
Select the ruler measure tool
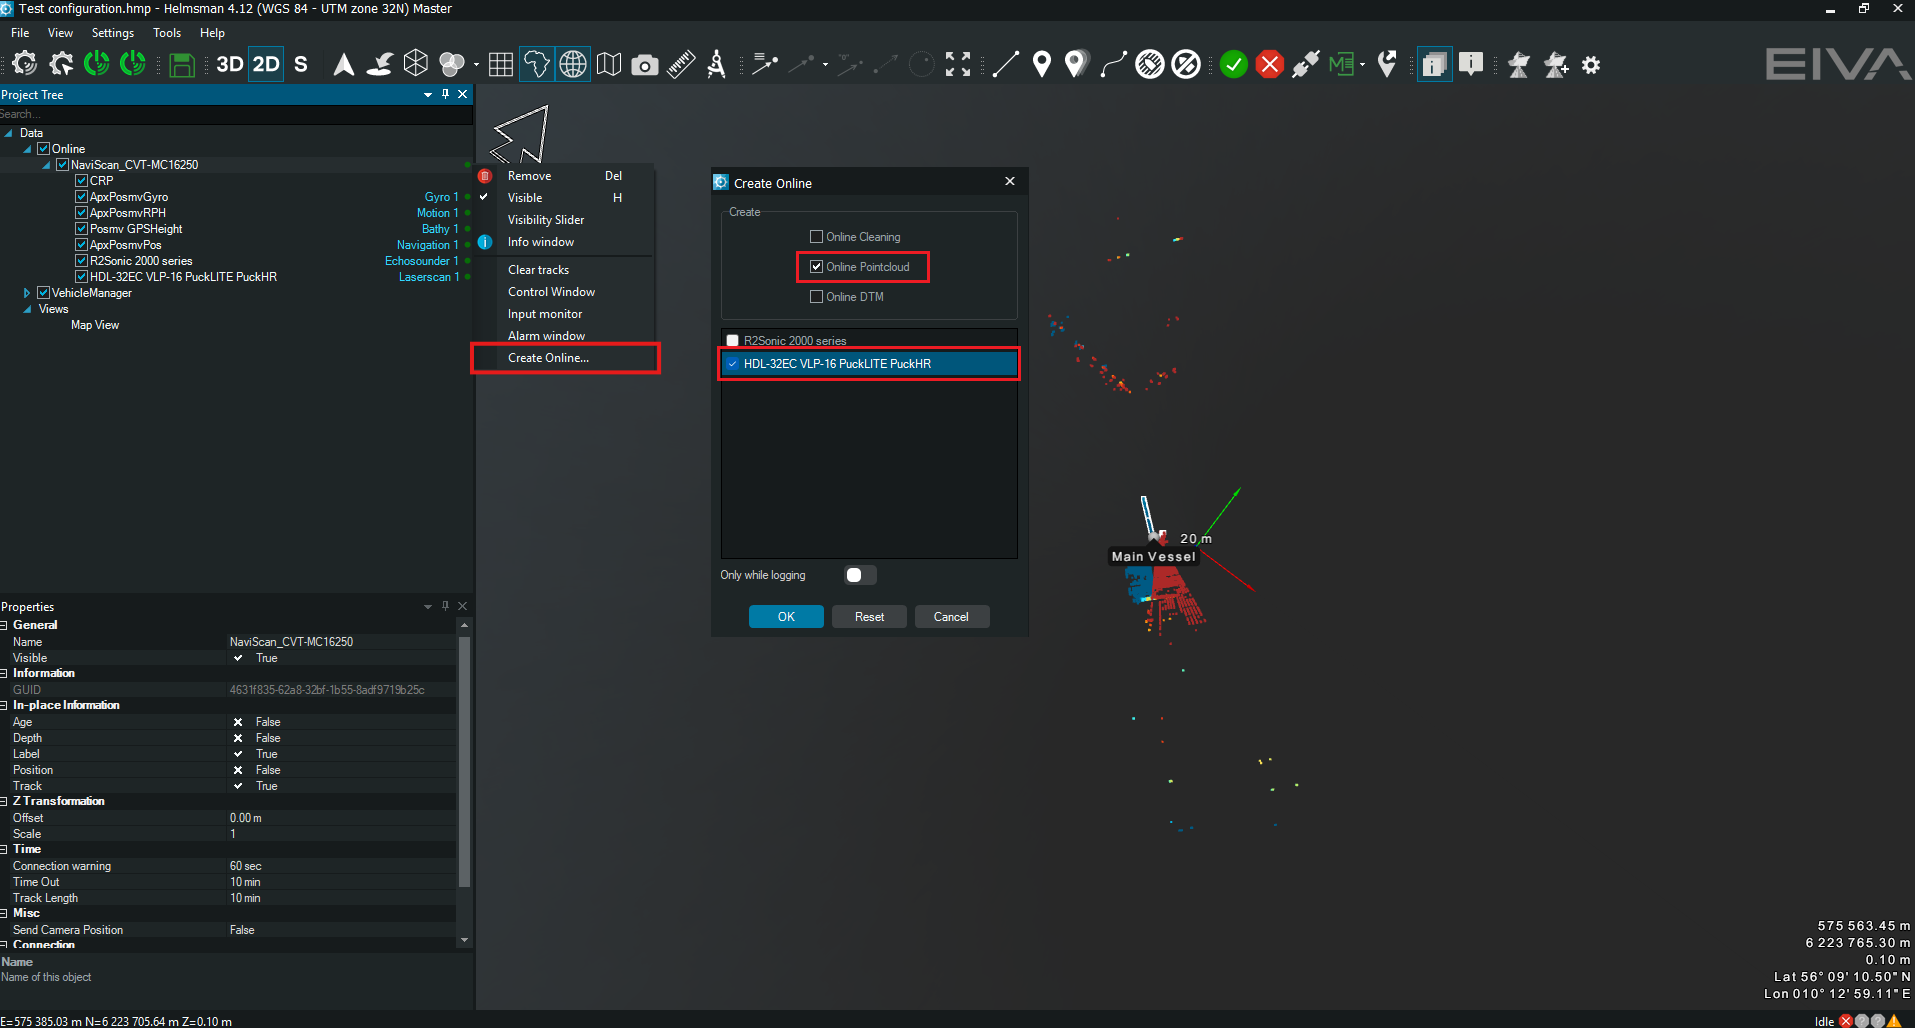pyautogui.click(x=681, y=65)
